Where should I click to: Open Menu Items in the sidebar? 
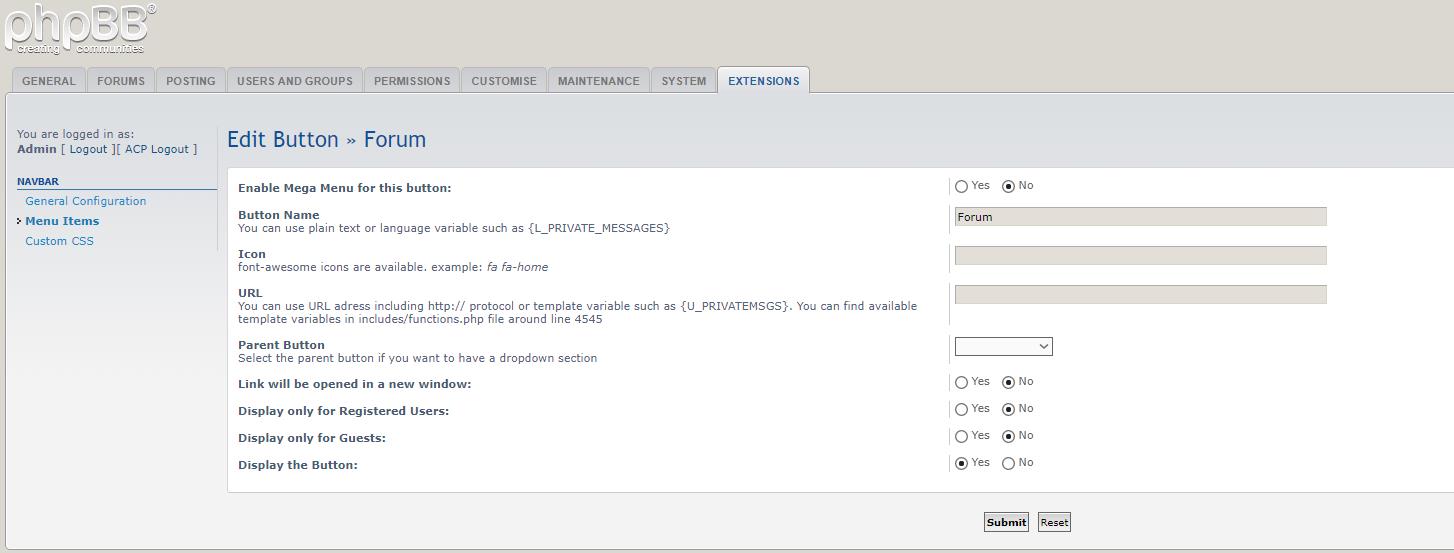tap(62, 221)
